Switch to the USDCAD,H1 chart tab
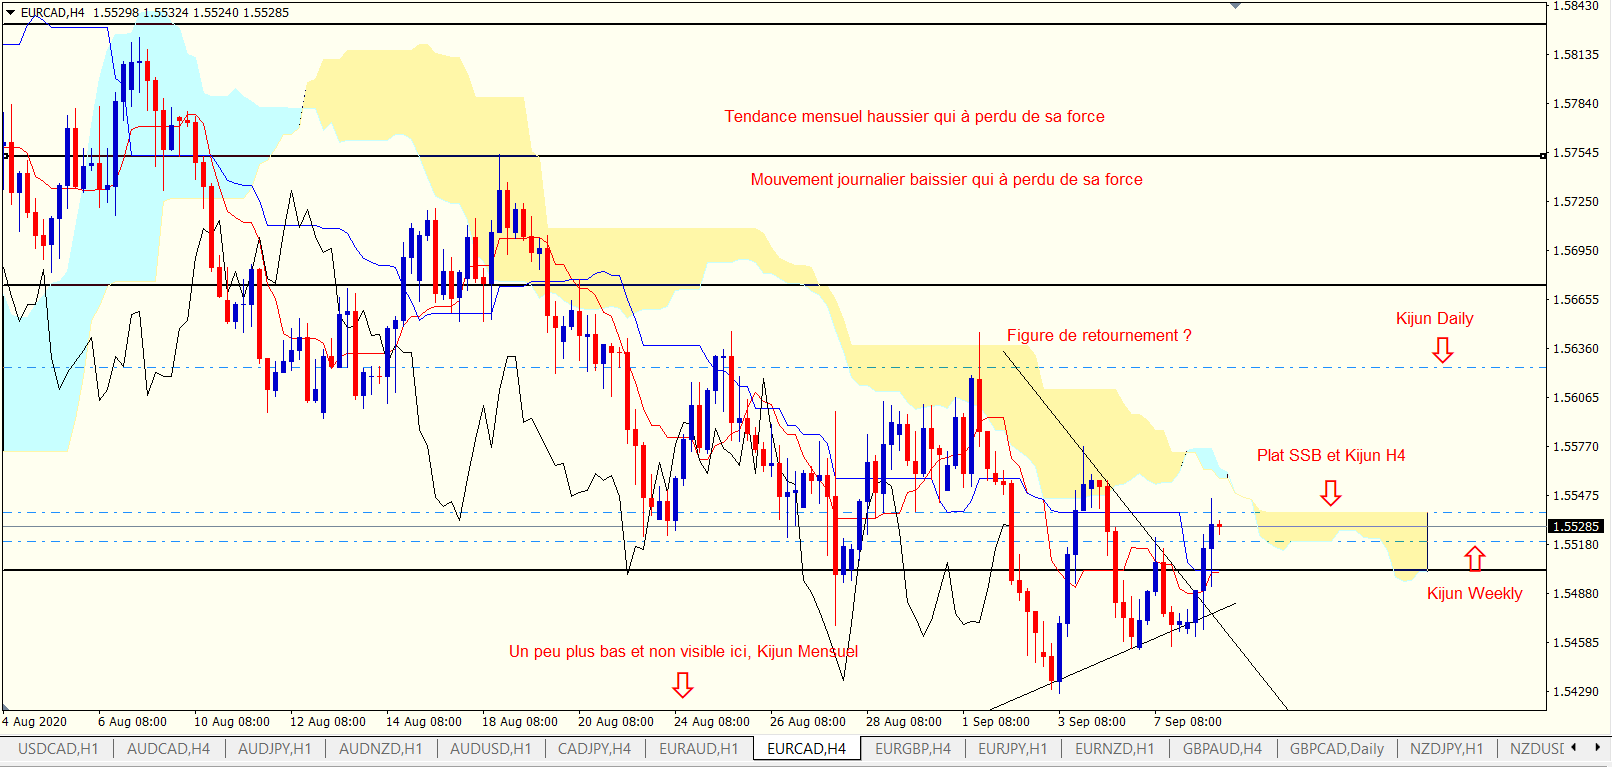1612x767 pixels. [x=58, y=749]
